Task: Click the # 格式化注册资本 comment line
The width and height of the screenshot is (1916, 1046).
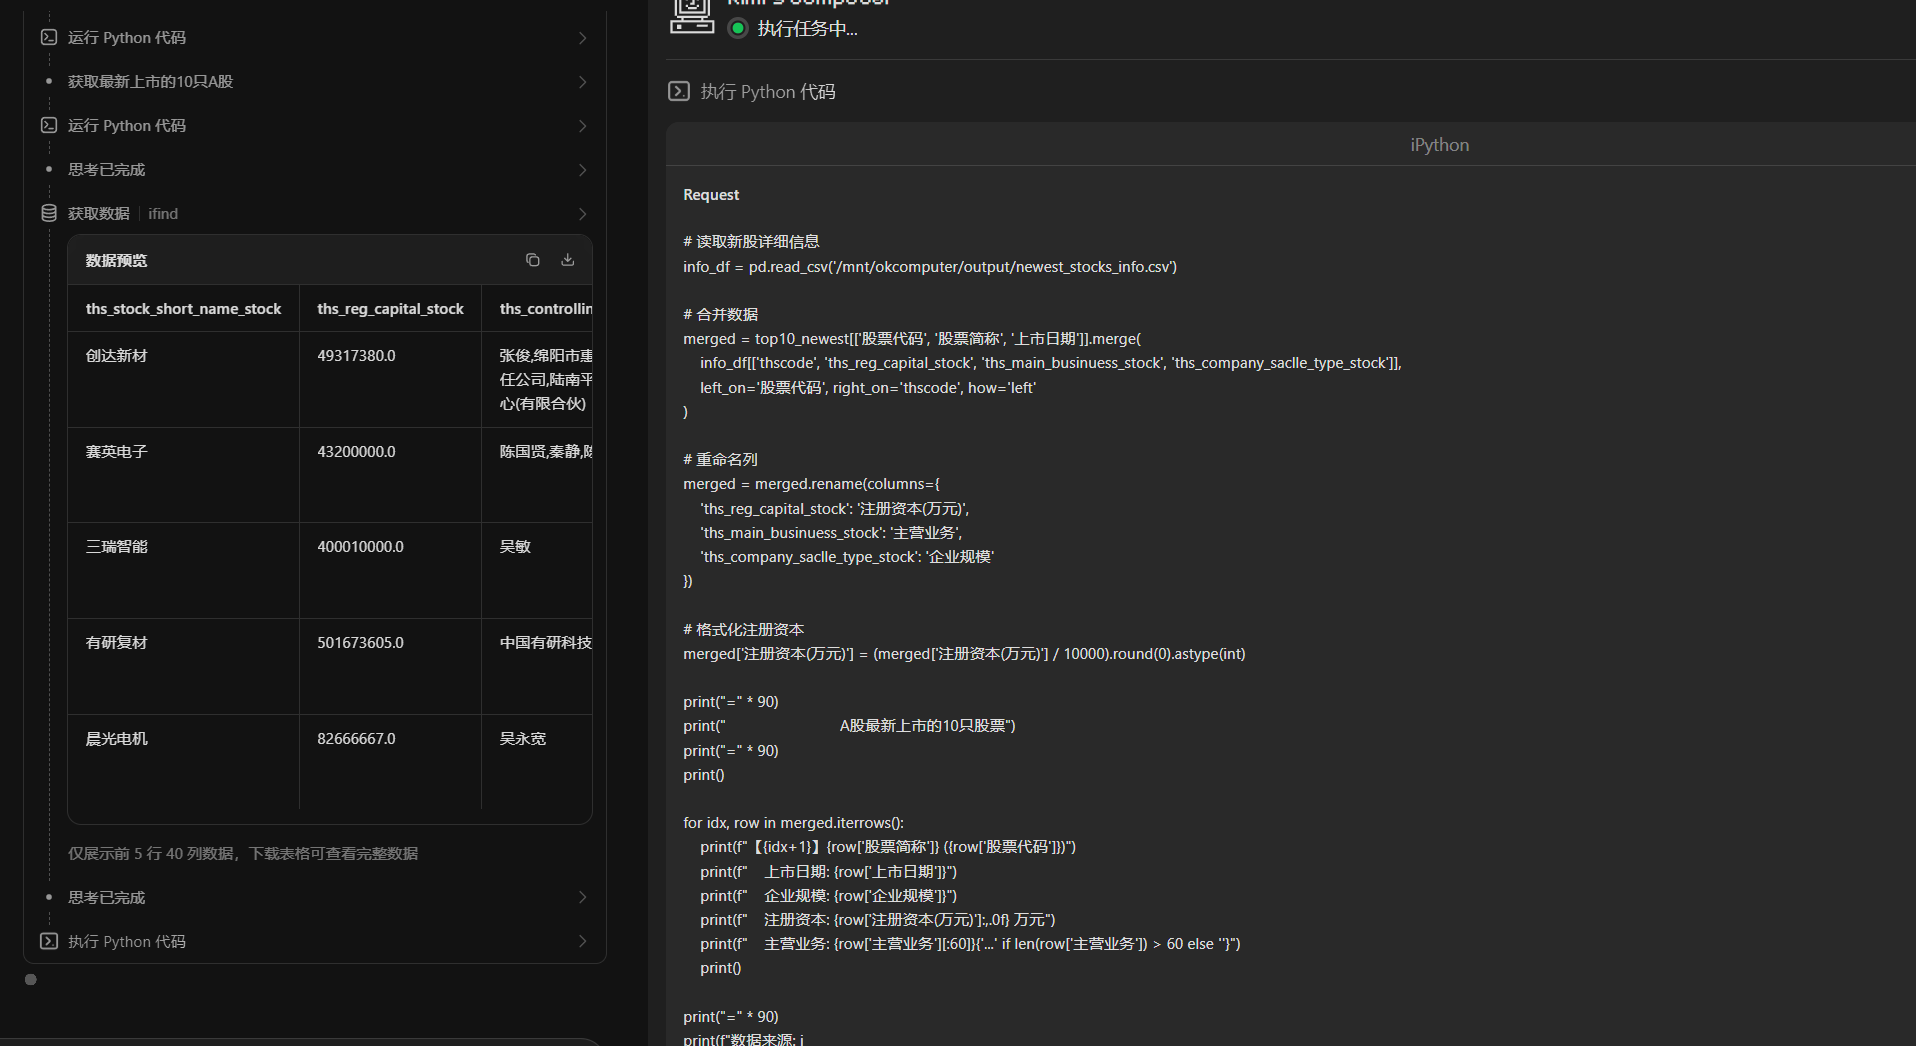Action: [x=743, y=629]
